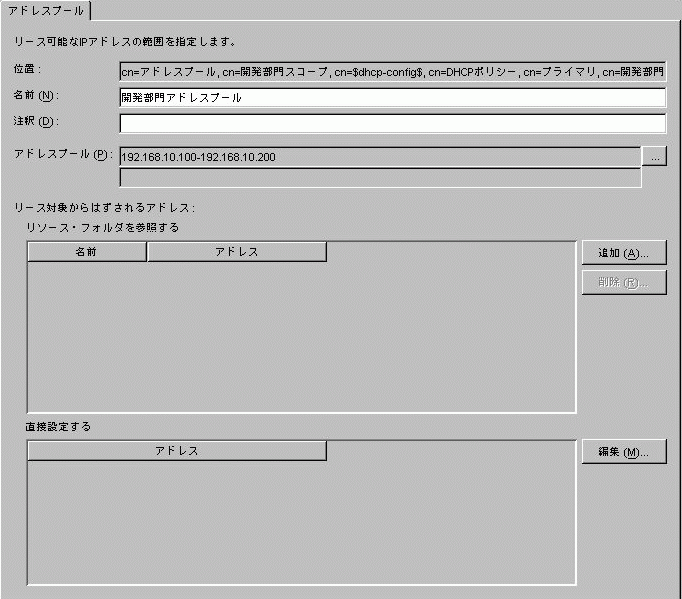This screenshot has height=599, width=682.
Task: Focus the 名前 (N) input field
Action: pyautogui.click(x=392, y=97)
